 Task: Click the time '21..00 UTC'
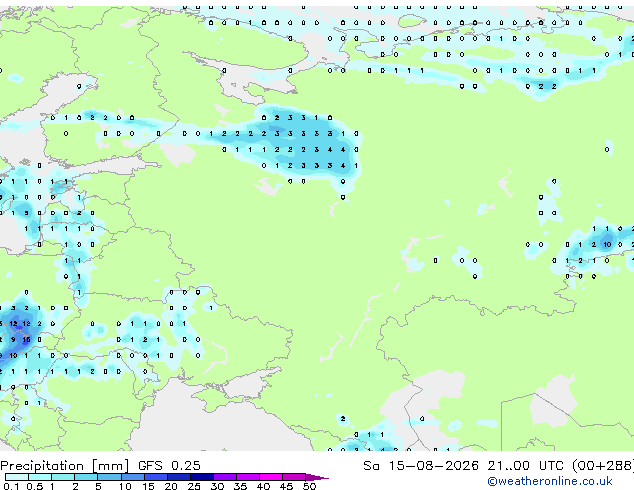525,466
